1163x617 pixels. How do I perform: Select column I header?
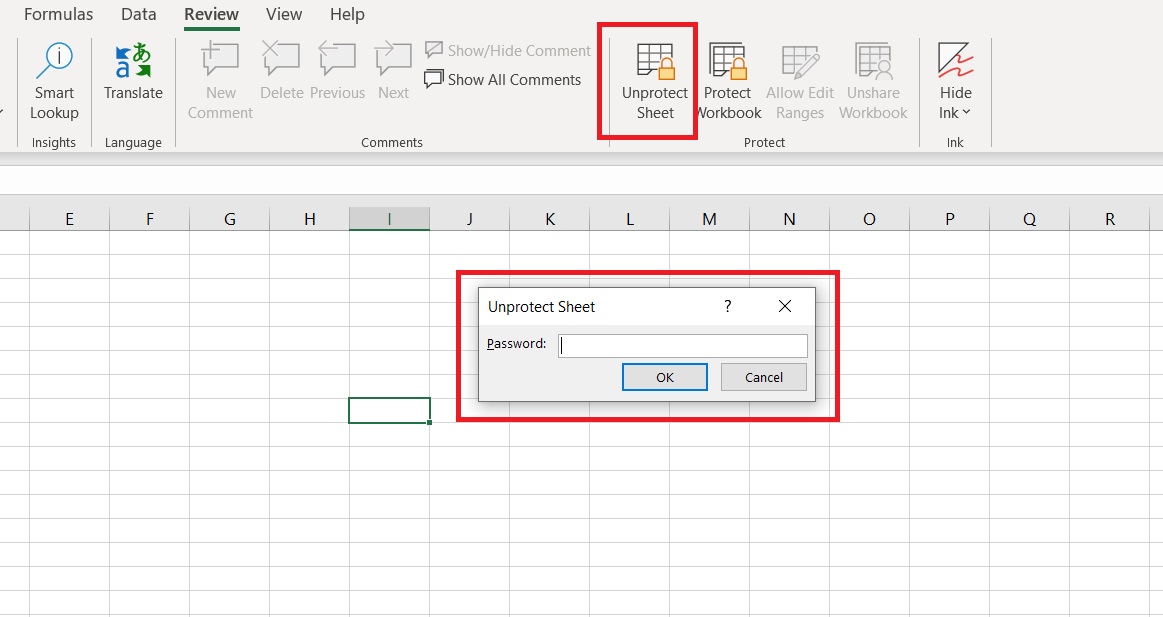click(389, 219)
